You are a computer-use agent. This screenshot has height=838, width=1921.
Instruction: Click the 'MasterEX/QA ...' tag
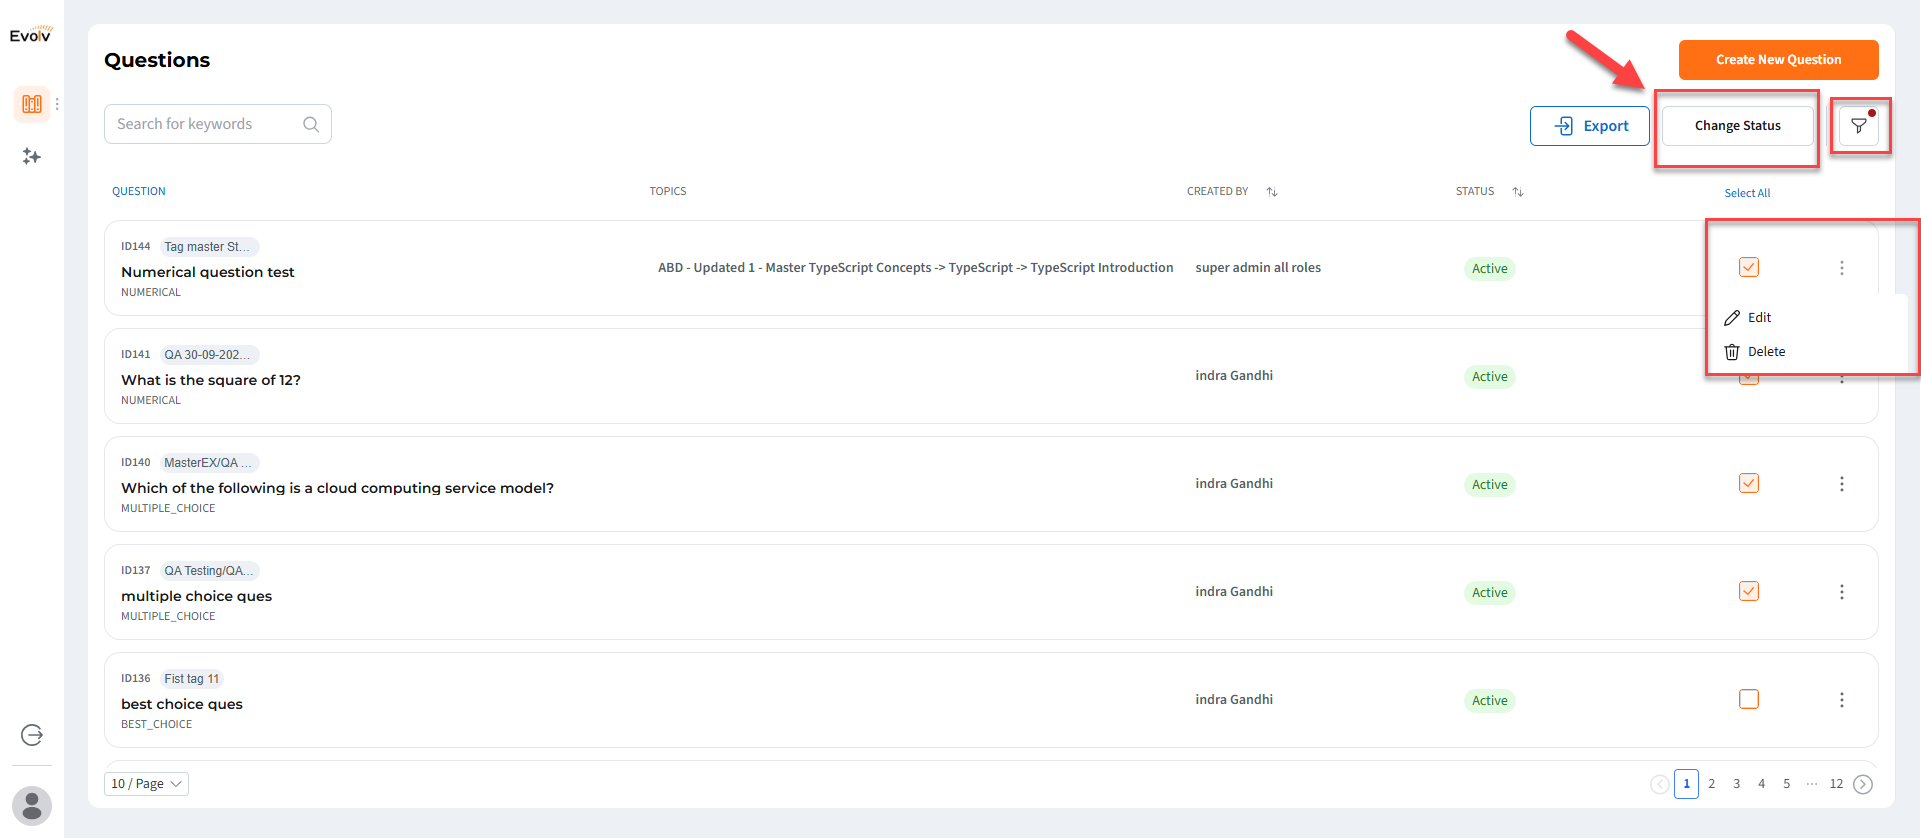tap(209, 463)
